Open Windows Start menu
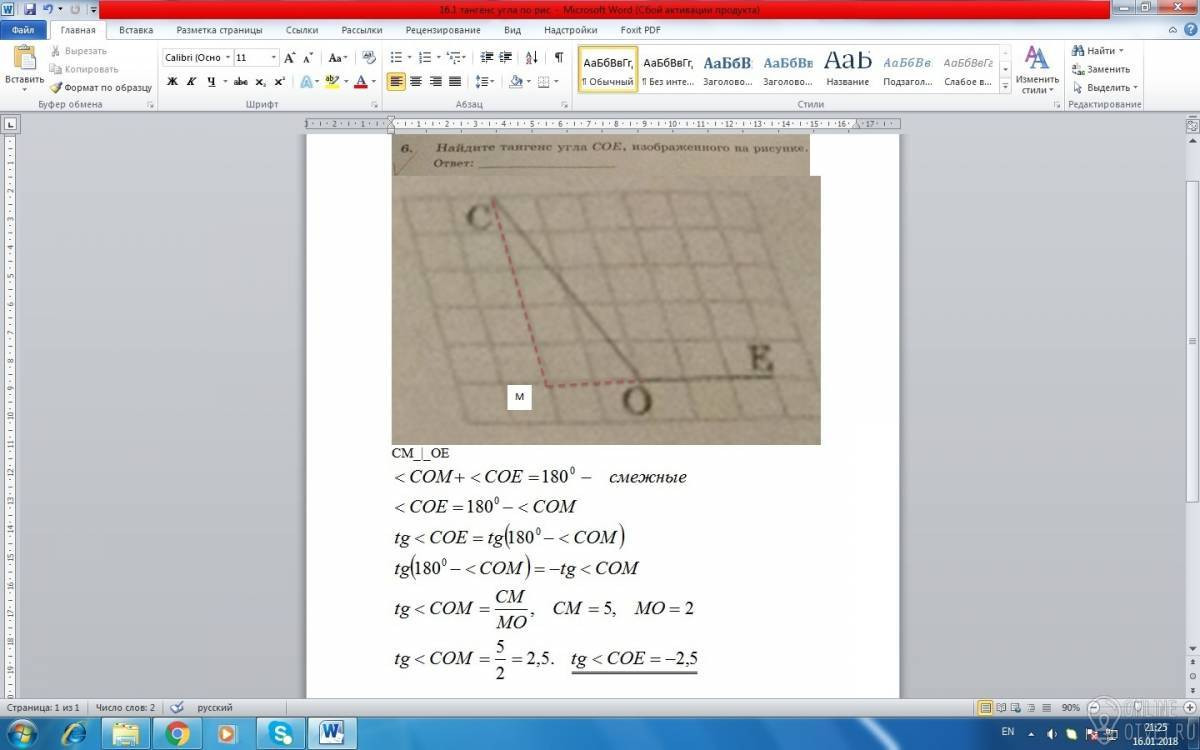Viewport: 1200px width, 750px height. pyautogui.click(x=21, y=733)
